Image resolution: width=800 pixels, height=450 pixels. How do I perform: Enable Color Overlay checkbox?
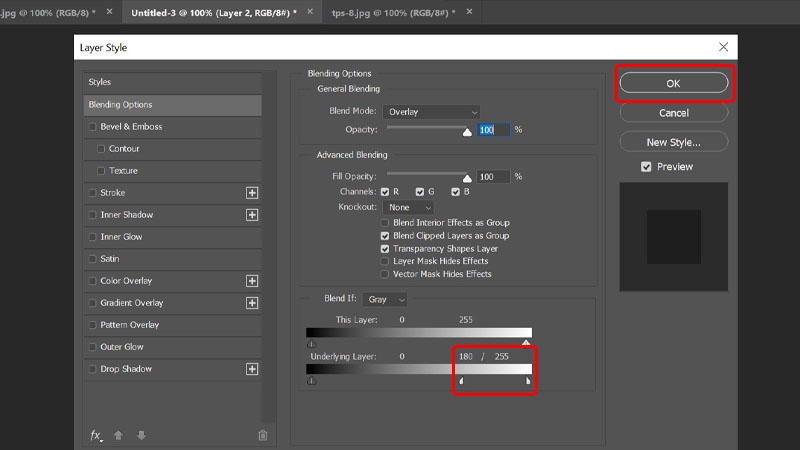(x=92, y=281)
